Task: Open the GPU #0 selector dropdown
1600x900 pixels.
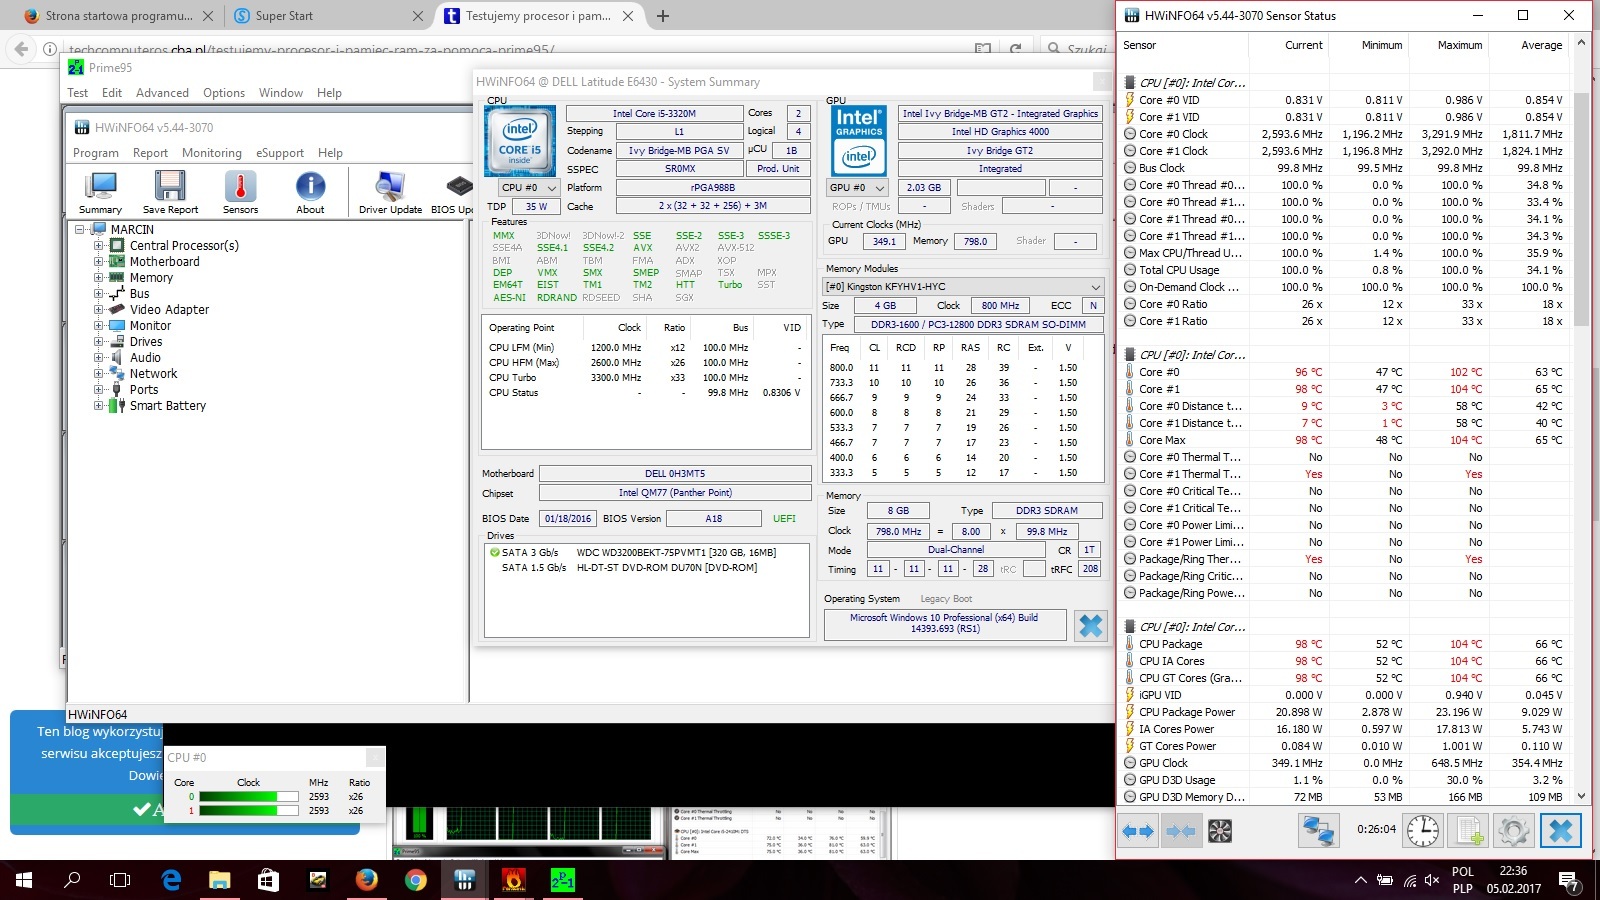Action: pos(858,187)
